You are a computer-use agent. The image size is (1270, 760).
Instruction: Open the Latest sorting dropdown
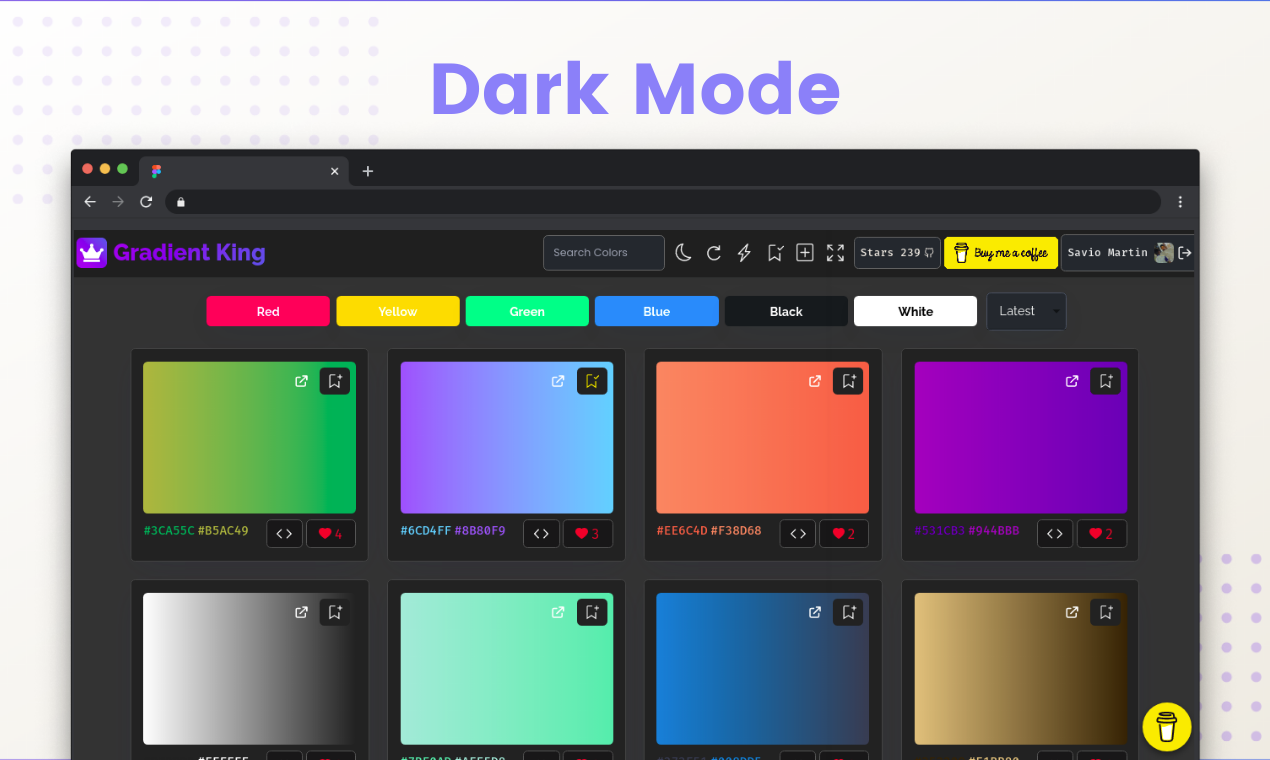click(1026, 311)
